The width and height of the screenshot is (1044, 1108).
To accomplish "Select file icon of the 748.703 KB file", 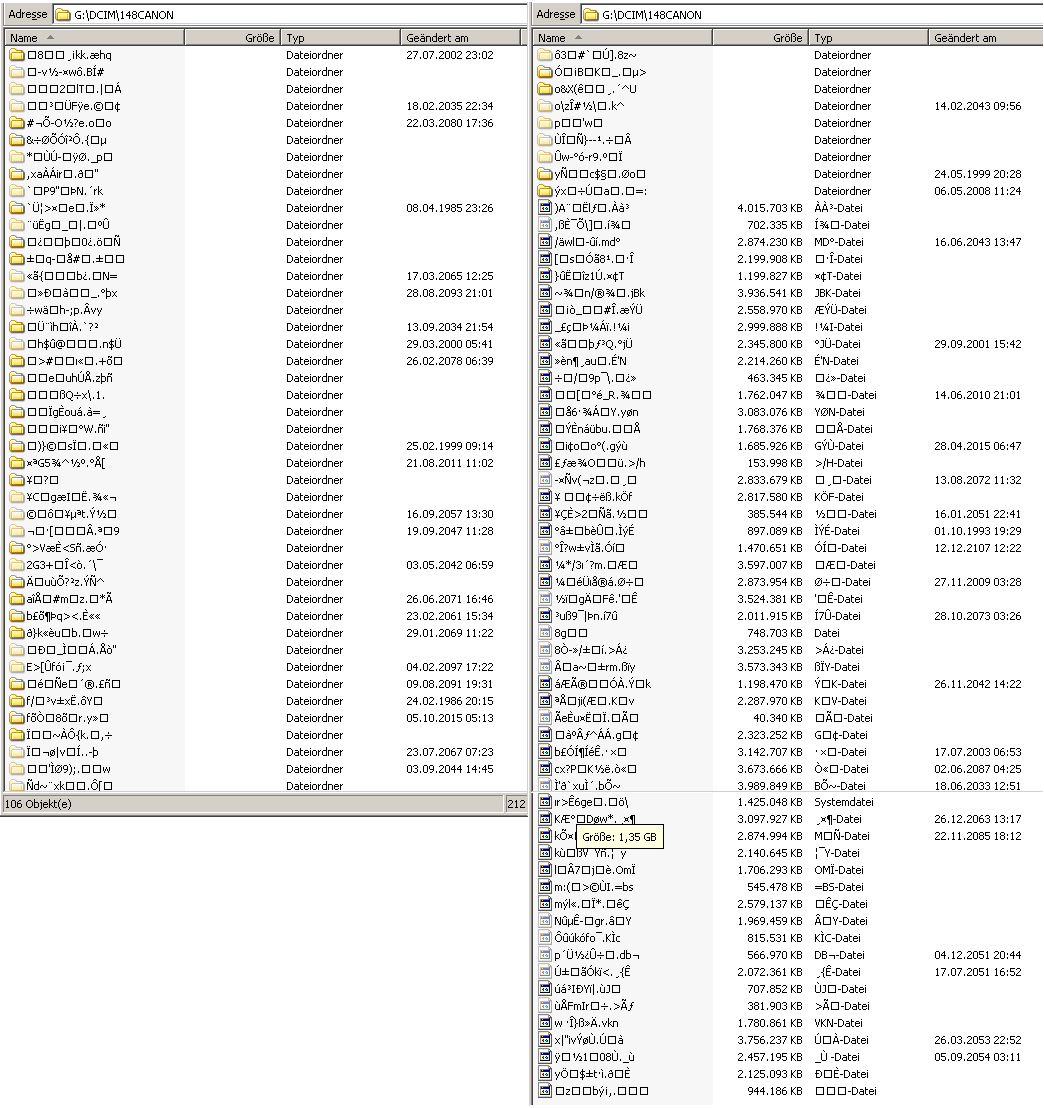I will click(x=544, y=633).
